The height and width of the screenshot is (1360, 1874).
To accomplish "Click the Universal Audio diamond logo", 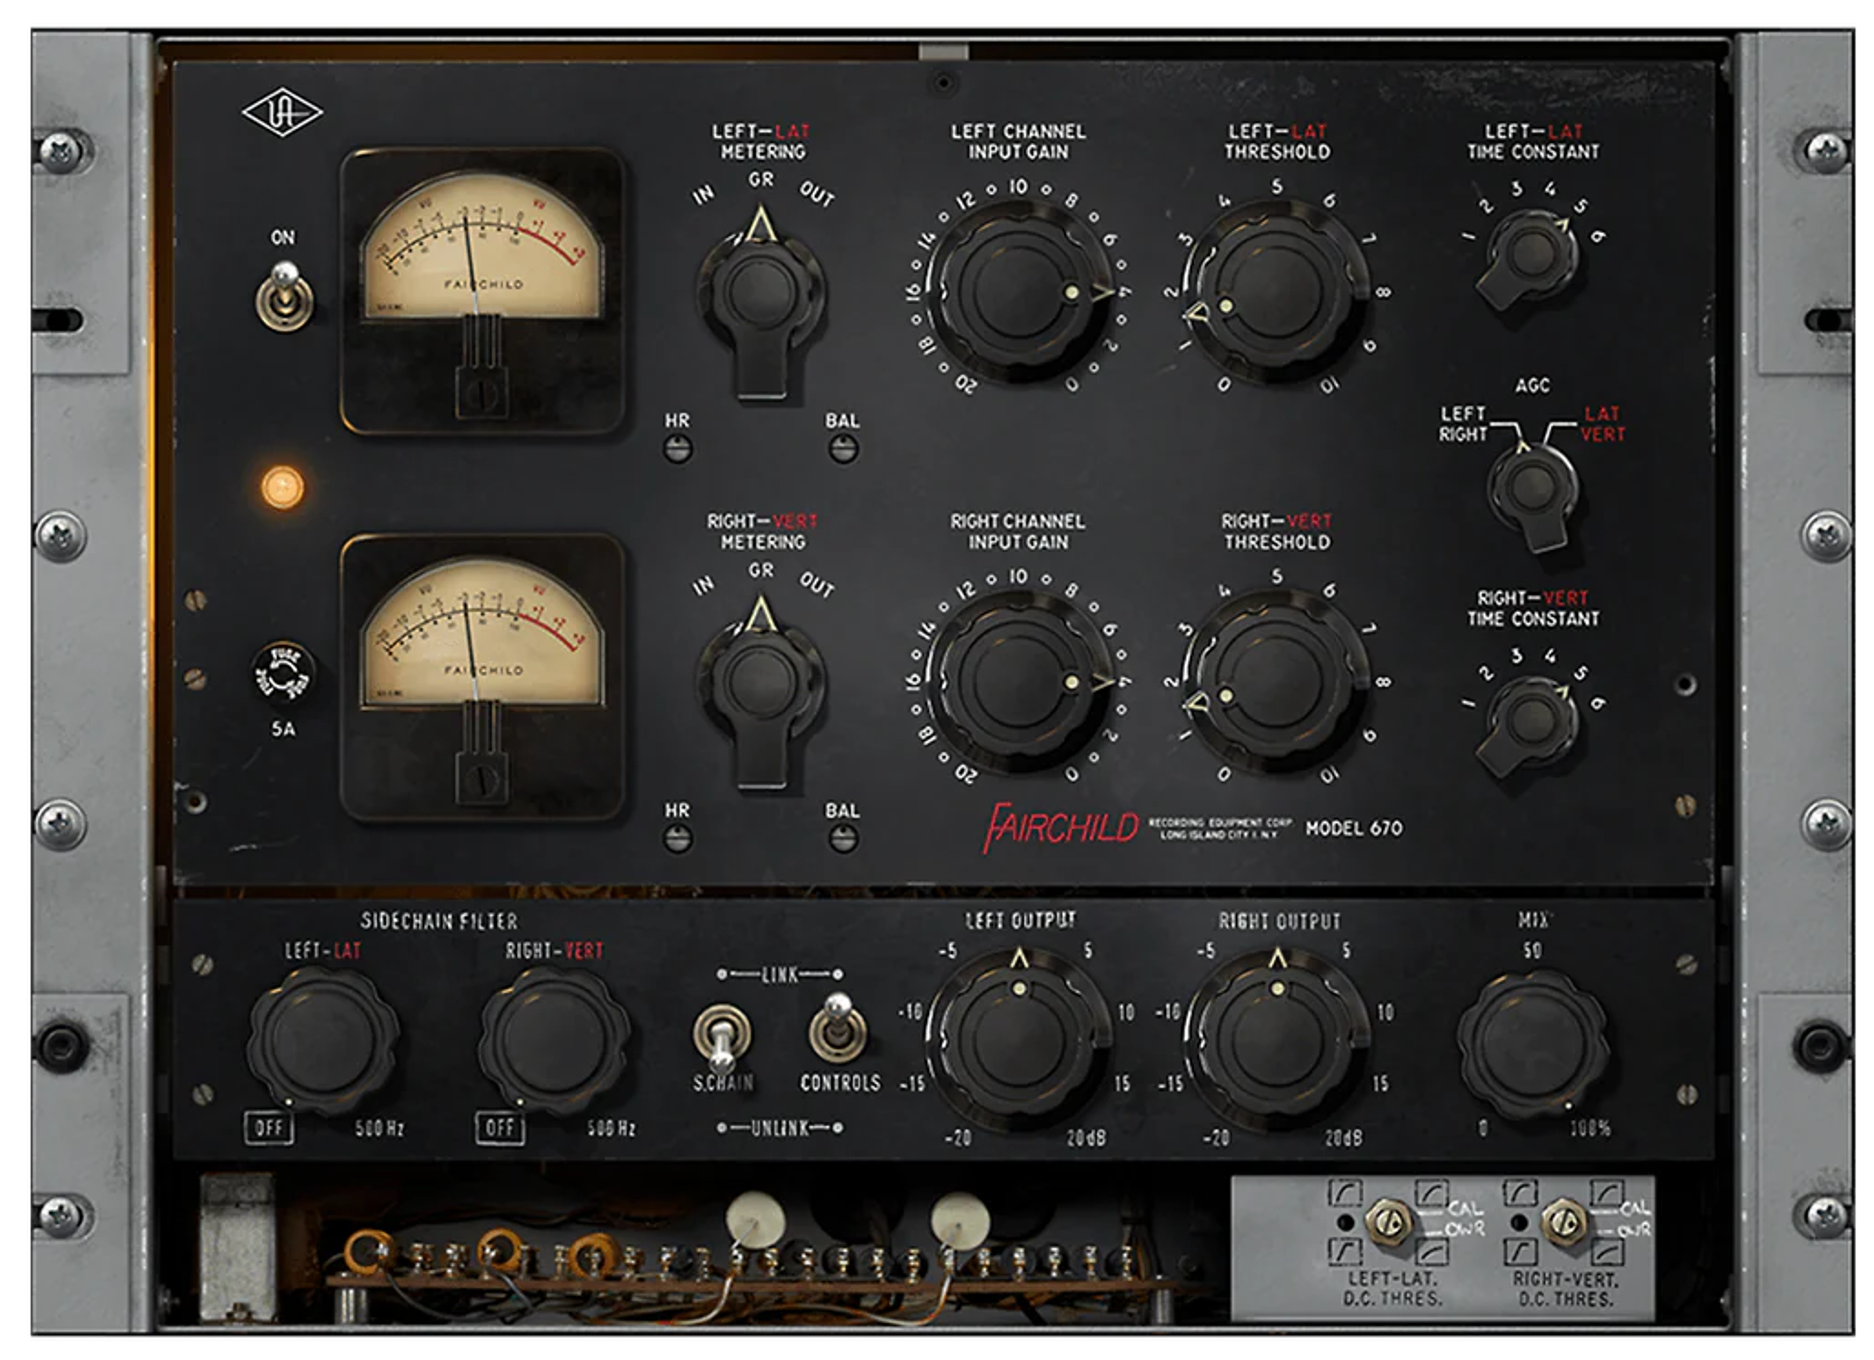I will 283,112.
